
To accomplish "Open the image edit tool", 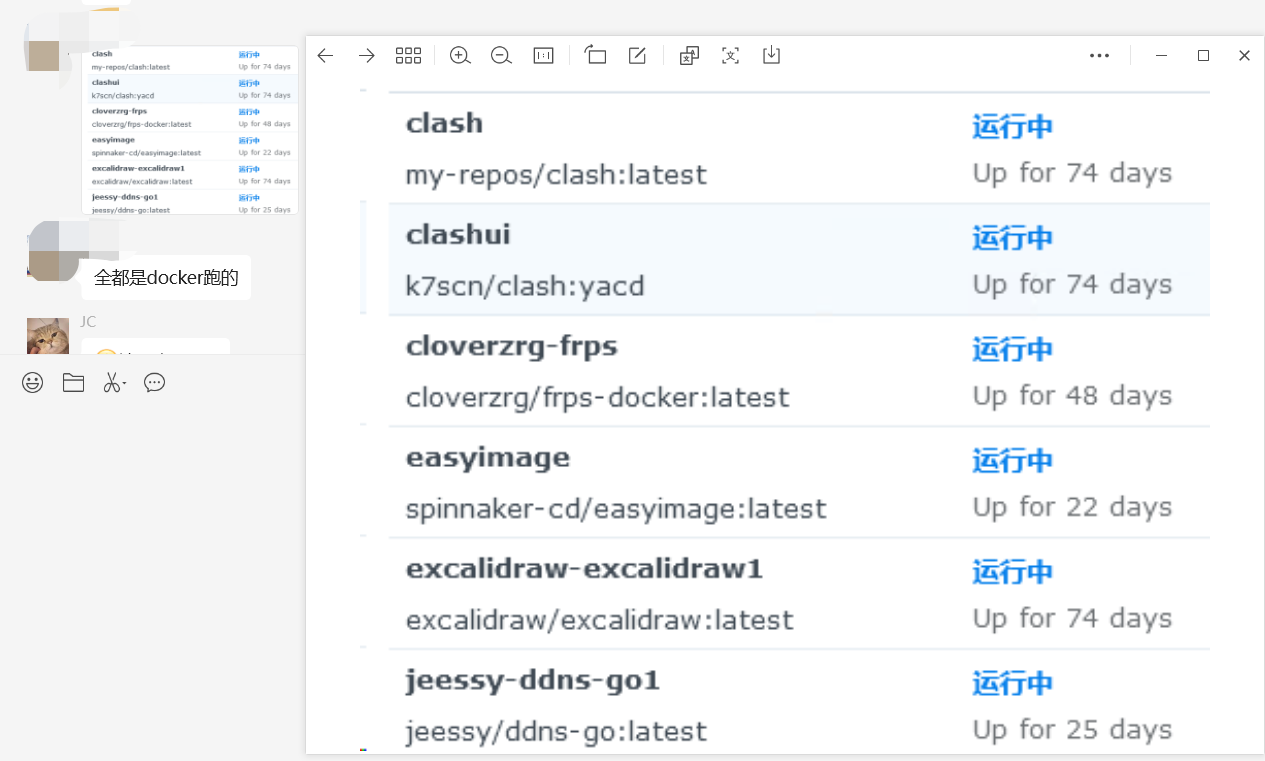I will (637, 55).
